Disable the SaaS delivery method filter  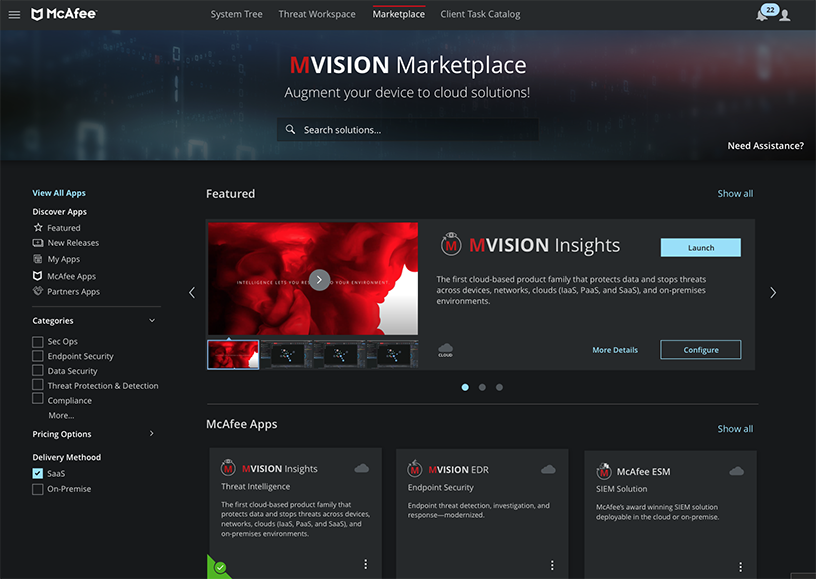pyautogui.click(x=35, y=474)
